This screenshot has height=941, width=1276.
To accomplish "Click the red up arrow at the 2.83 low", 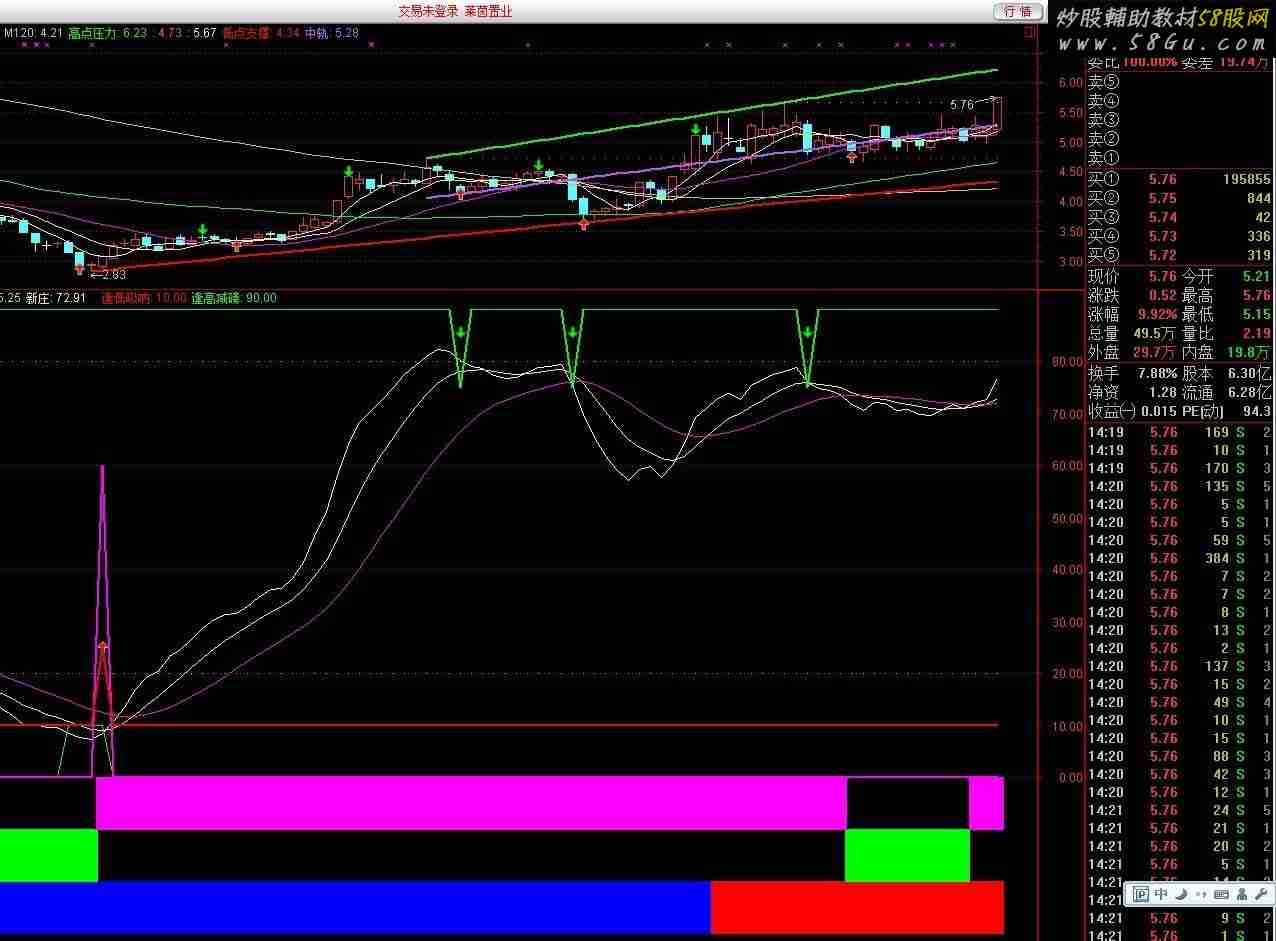I will [80, 268].
